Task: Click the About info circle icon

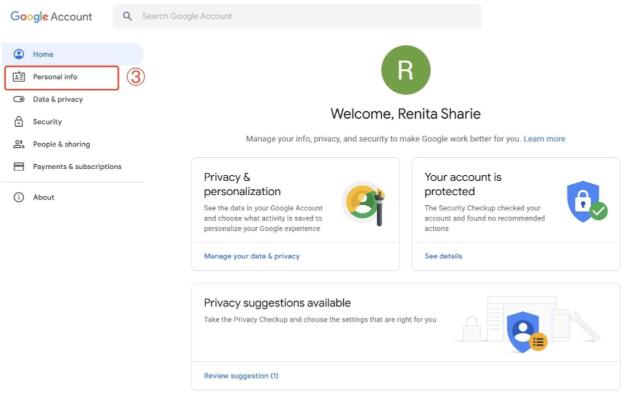Action: 19,197
